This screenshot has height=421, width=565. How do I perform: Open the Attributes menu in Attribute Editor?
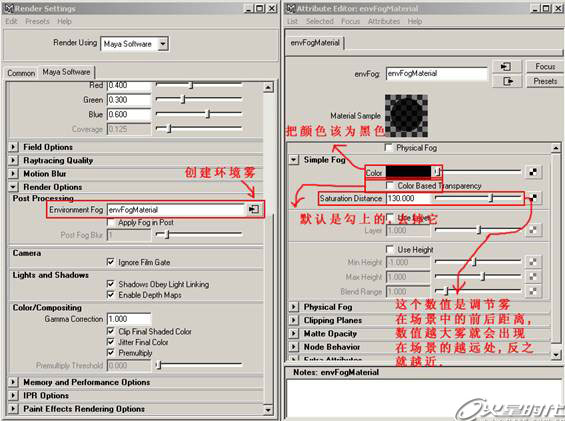(384, 21)
